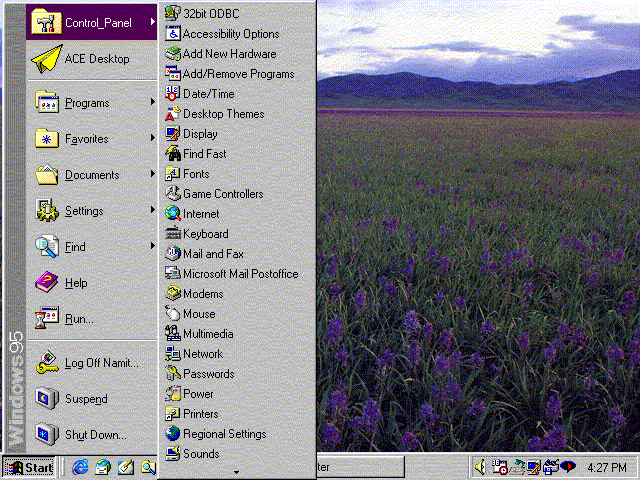Image resolution: width=640 pixels, height=480 pixels.
Task: Select Log Off Namit... menu entry
Action: (92, 363)
